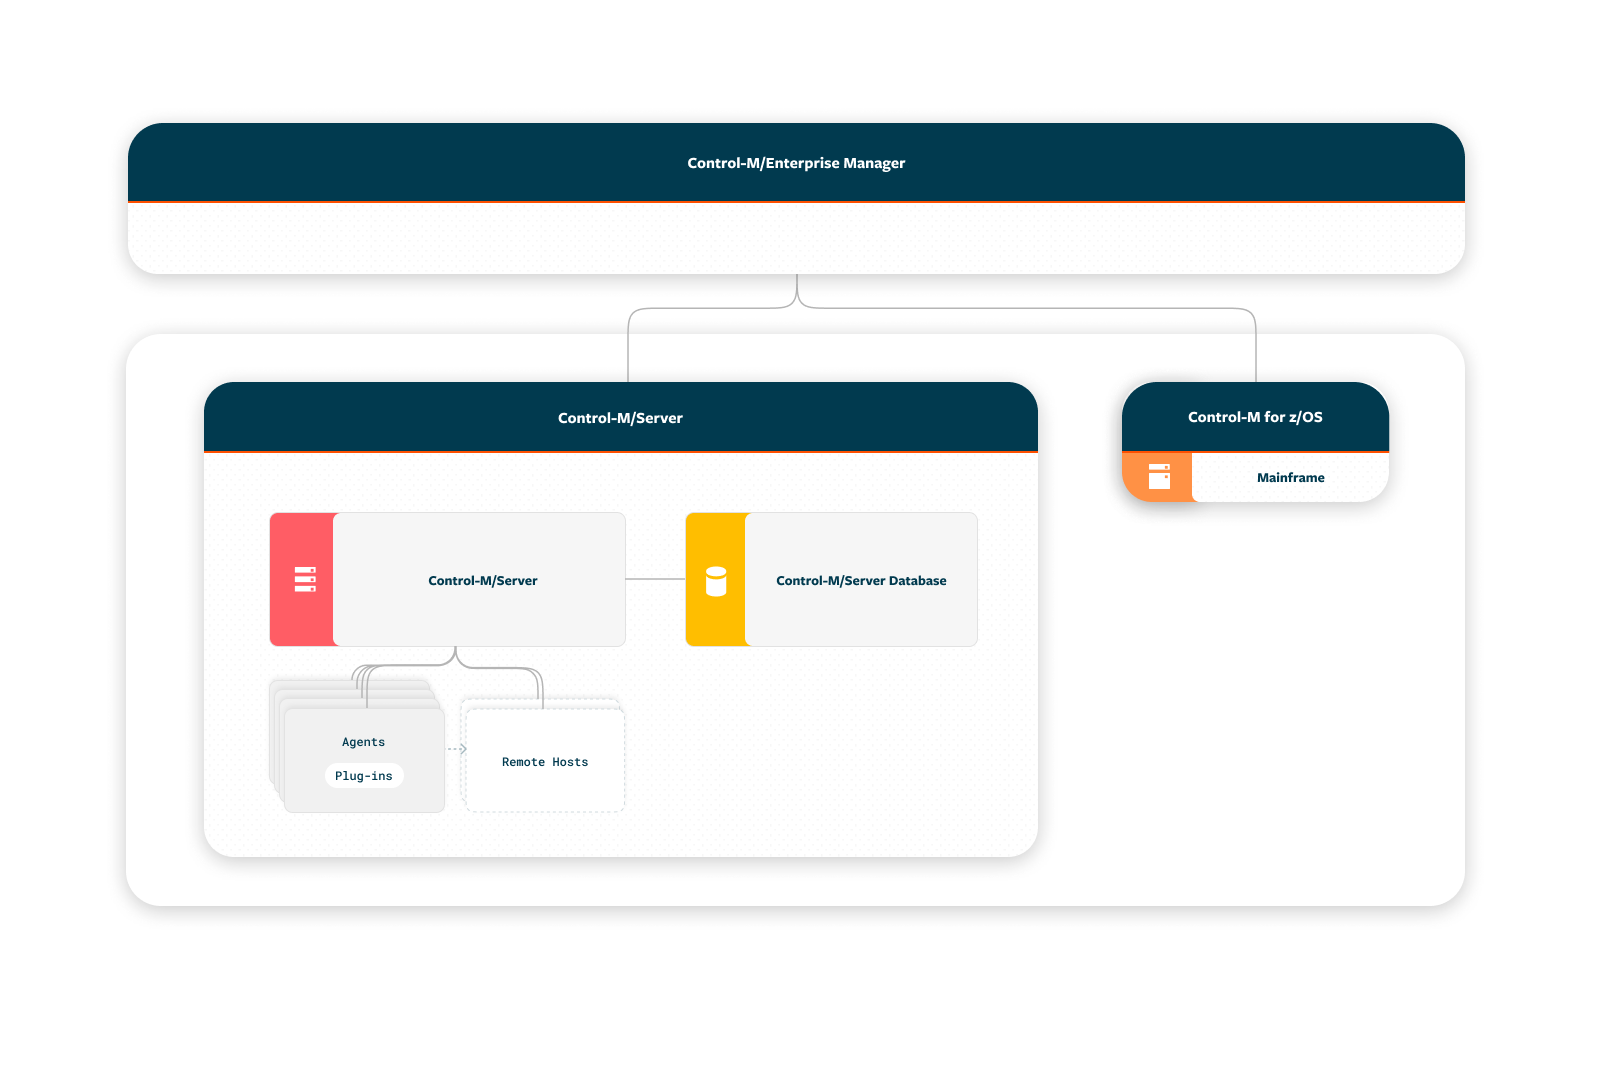Select the Remote Hosts dashed box
Viewport: 1601px width, 1069px height.
click(x=545, y=762)
